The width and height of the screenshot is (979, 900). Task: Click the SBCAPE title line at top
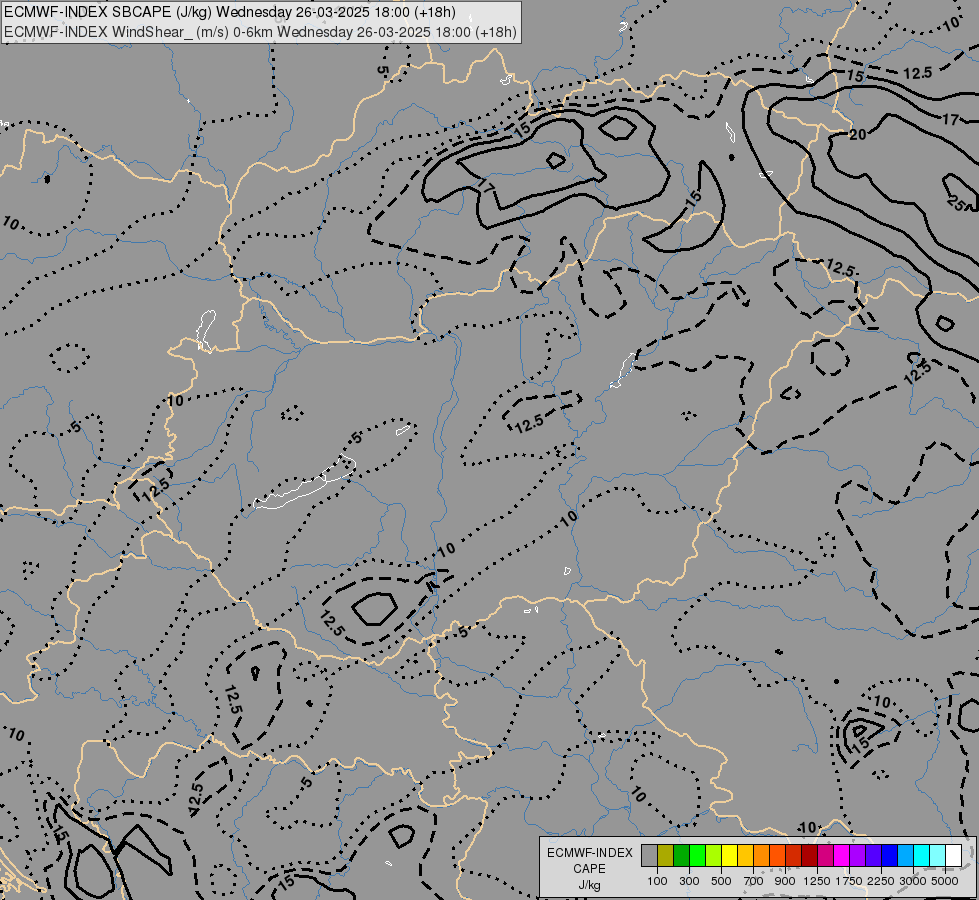coord(230,12)
